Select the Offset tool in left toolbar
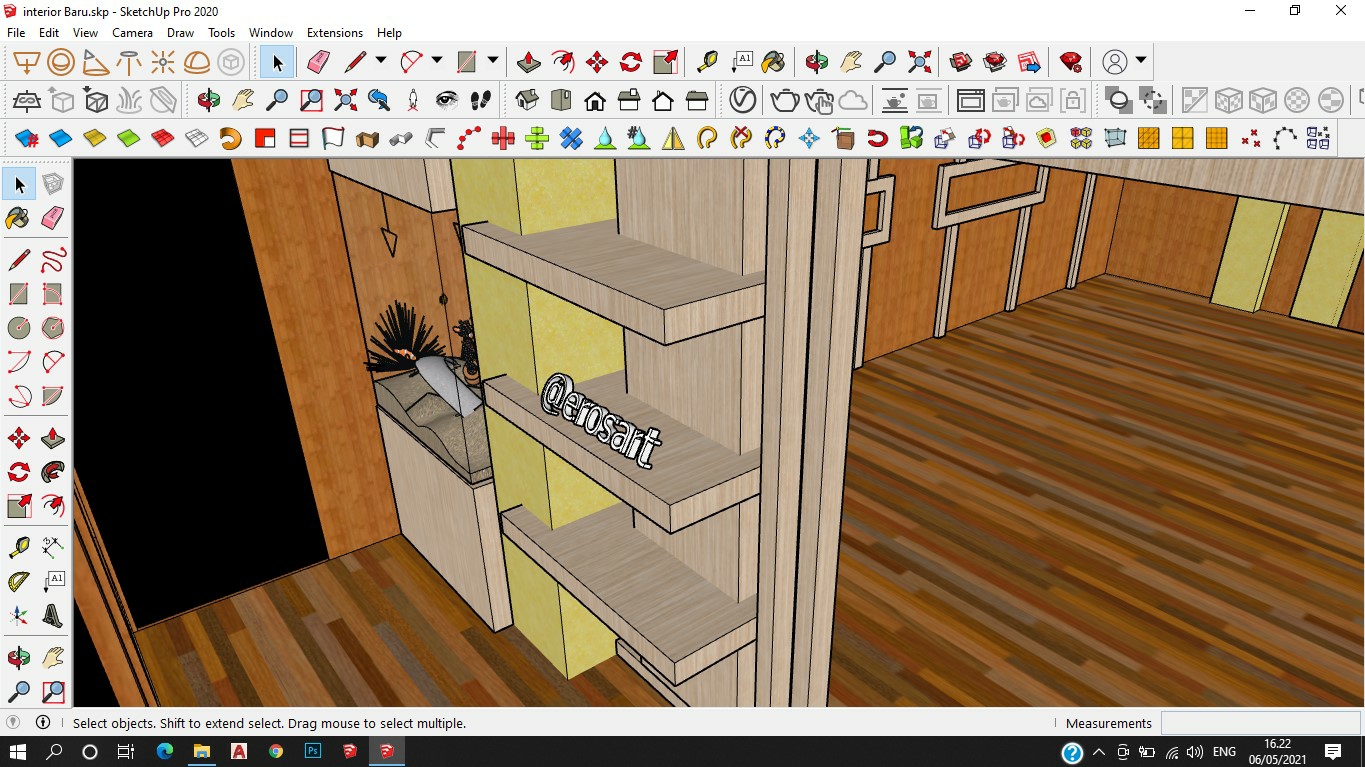Viewport: 1365px width, 767px height. click(53, 506)
